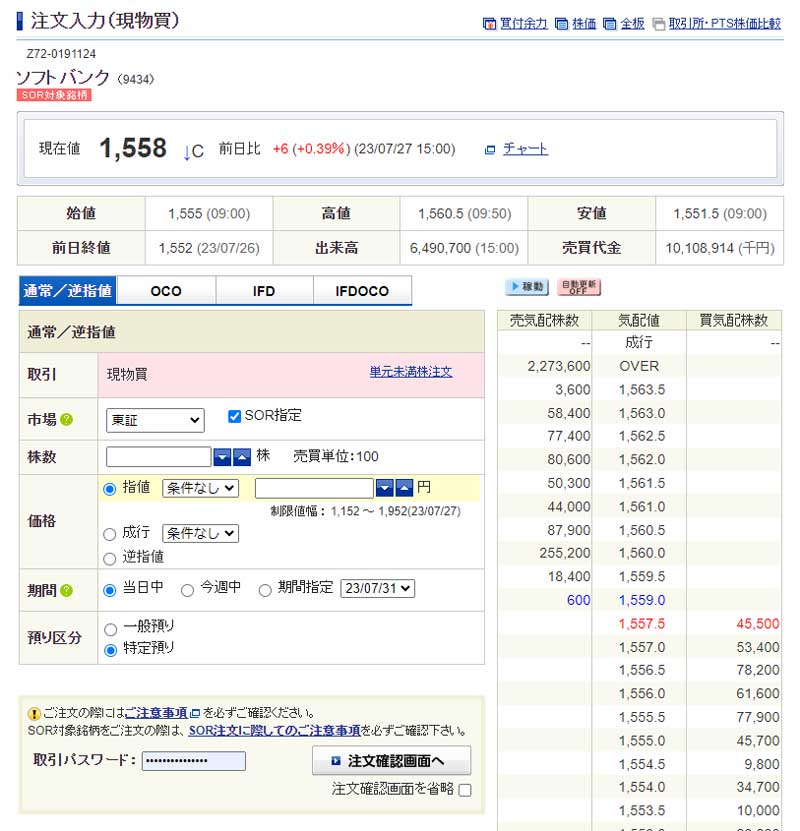Switch to the OCO order tab
The image size is (800, 831).
click(166, 290)
